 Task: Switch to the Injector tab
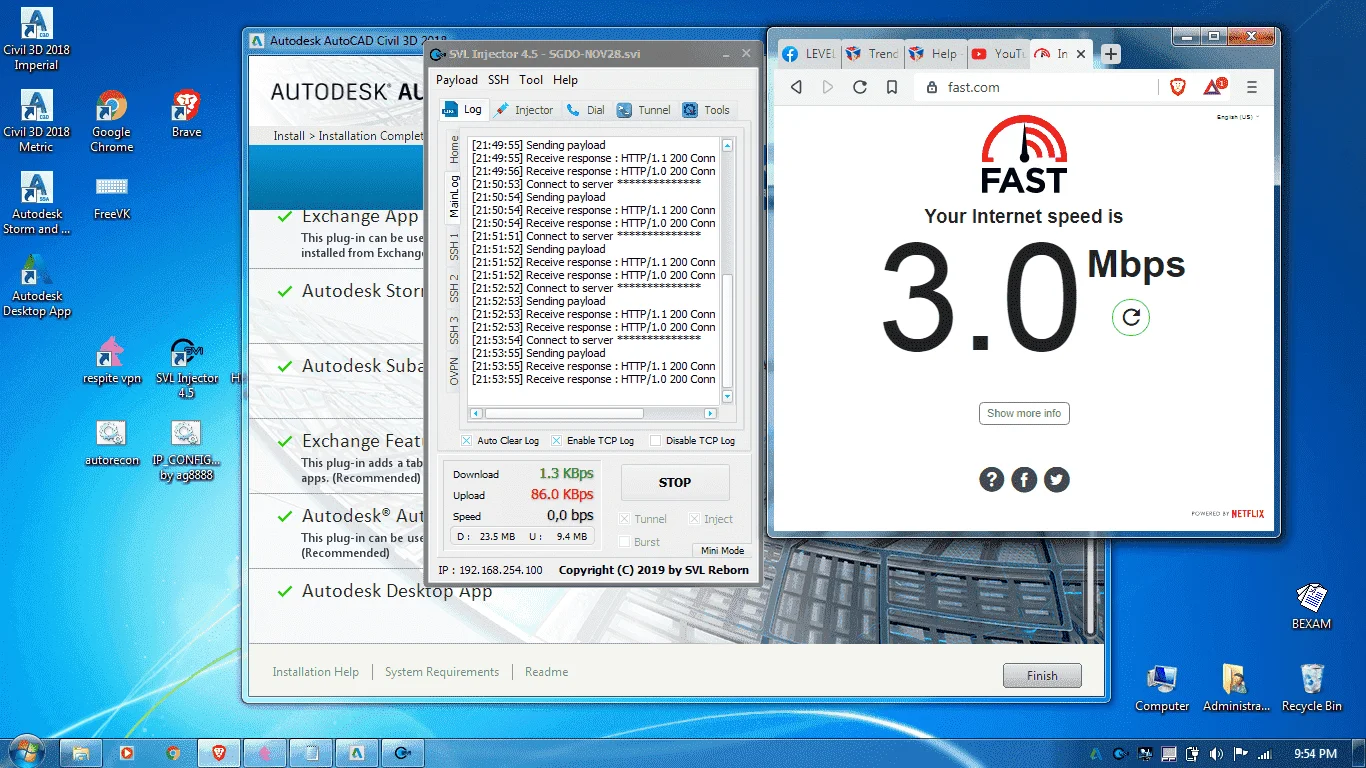(x=523, y=110)
